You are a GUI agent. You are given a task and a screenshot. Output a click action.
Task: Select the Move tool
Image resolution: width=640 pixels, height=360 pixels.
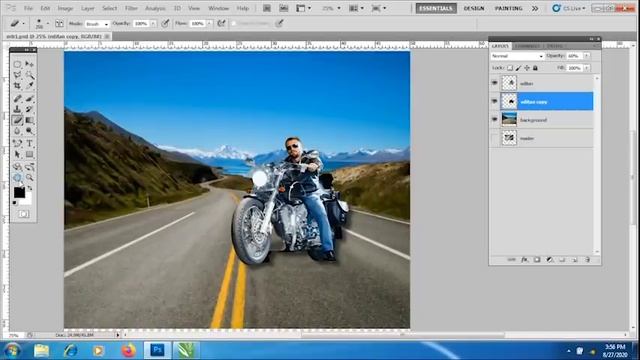pos(29,64)
